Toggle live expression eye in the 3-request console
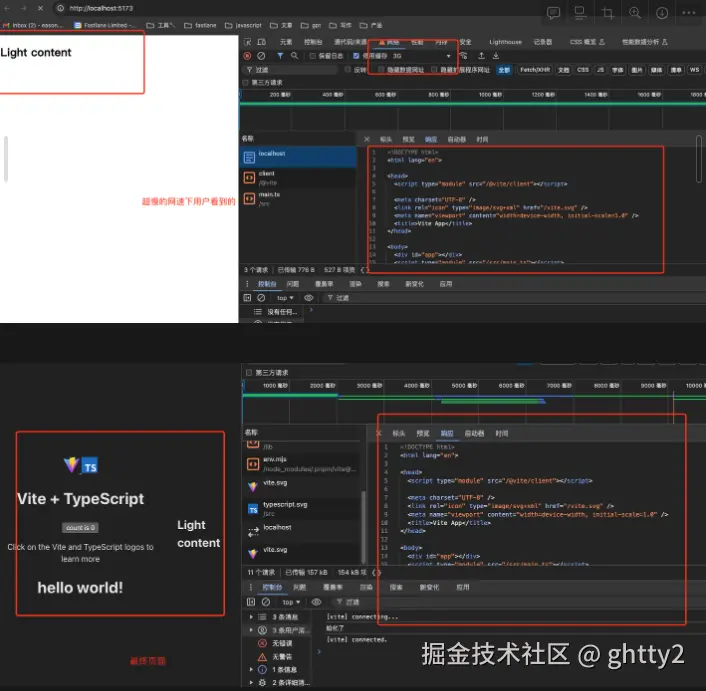Viewport: 706px width, 691px height. (308, 298)
